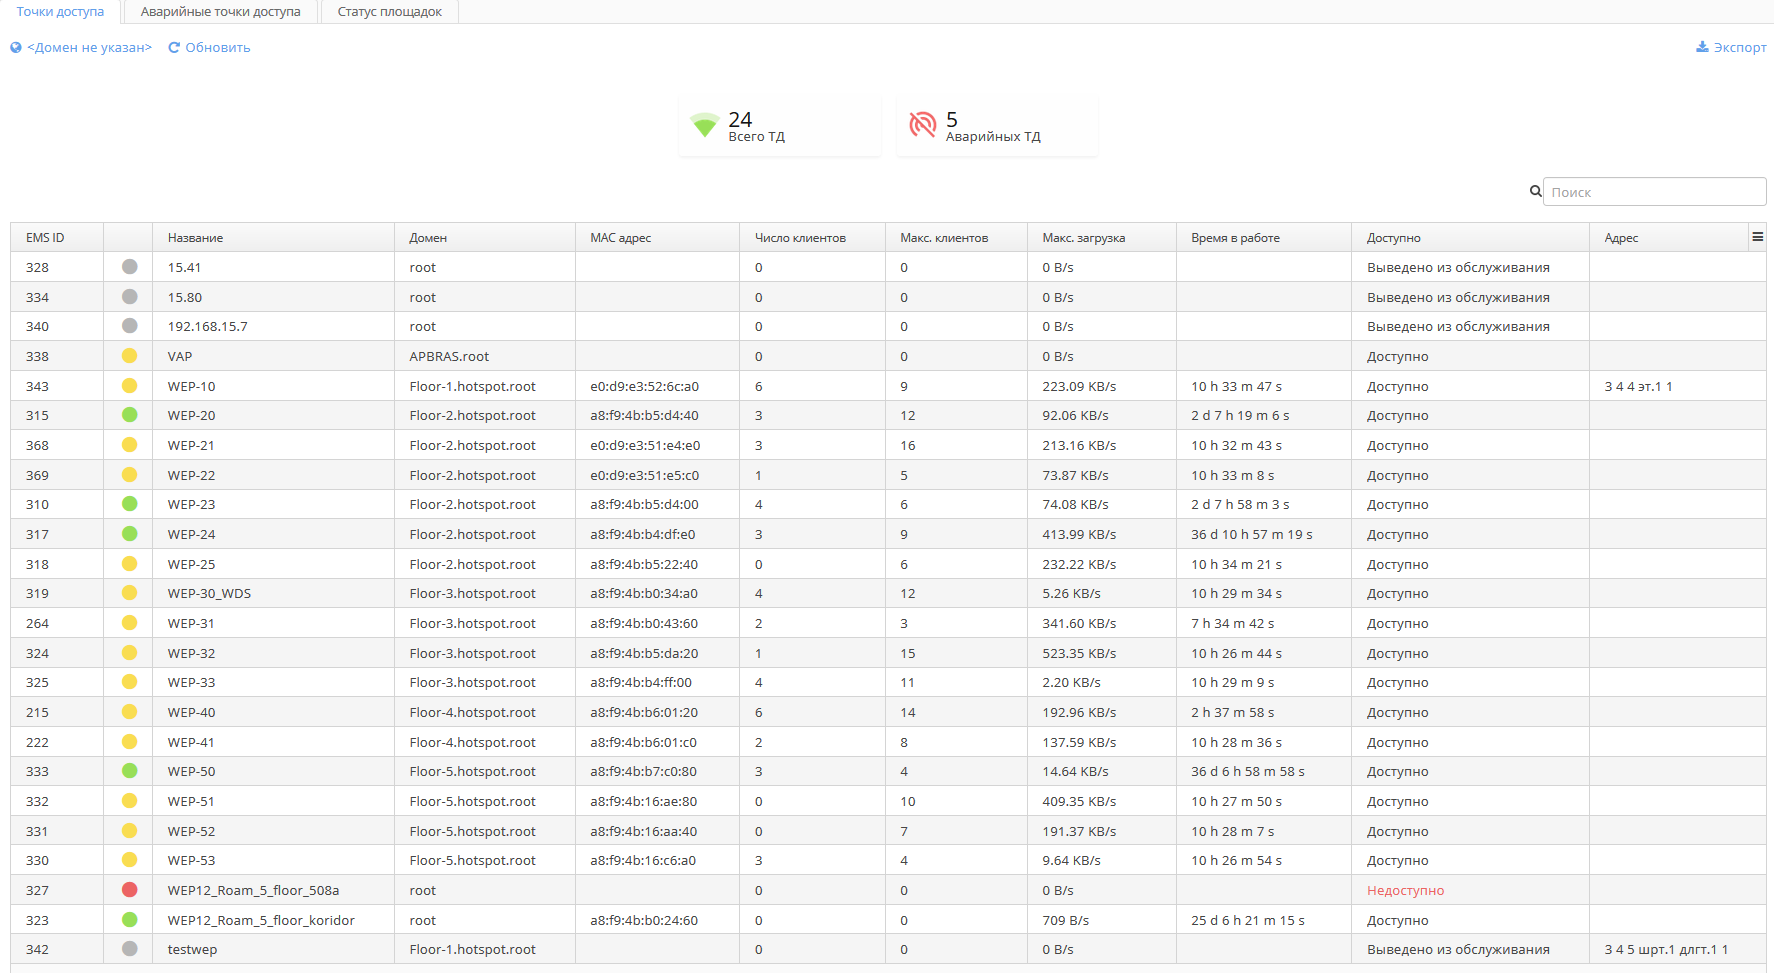1774x973 pixels.
Task: Open the Статус площадок tab
Action: coord(390,12)
